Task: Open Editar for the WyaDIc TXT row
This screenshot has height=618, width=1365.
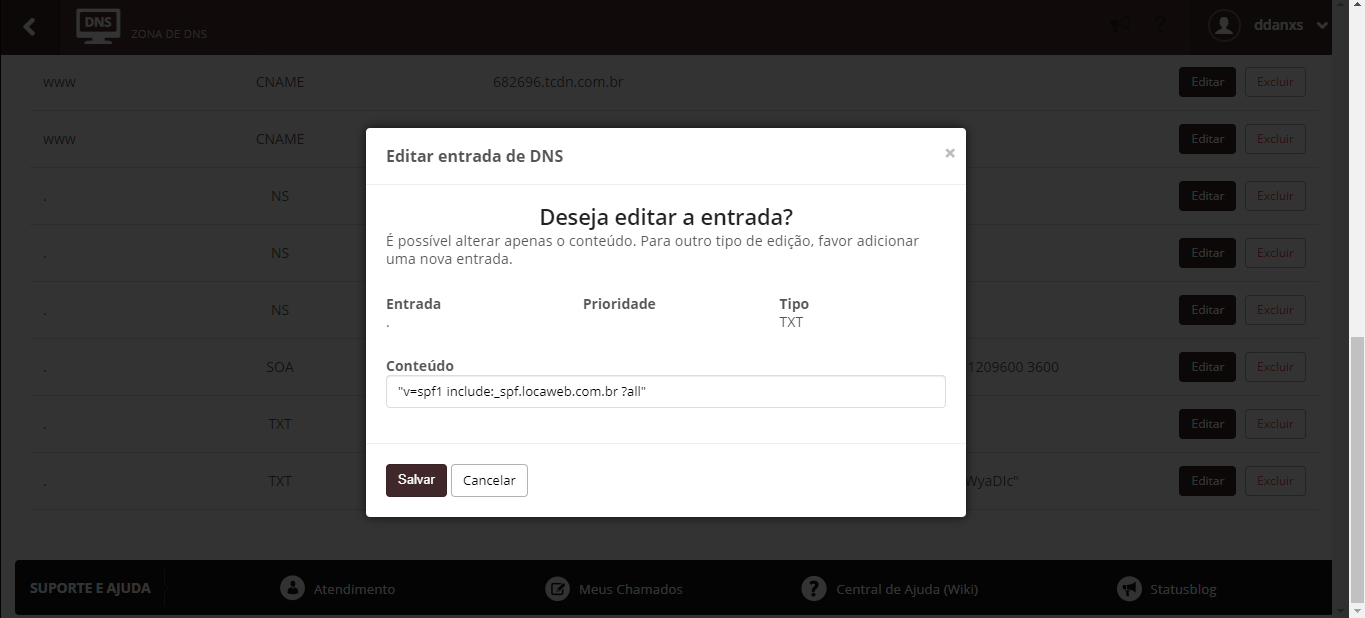Action: point(1207,481)
